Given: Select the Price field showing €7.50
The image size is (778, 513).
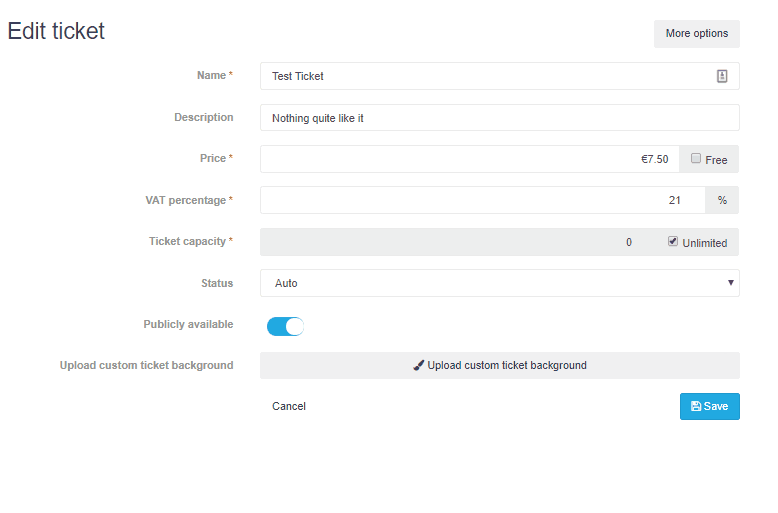Looking at the screenshot, I should click(469, 159).
